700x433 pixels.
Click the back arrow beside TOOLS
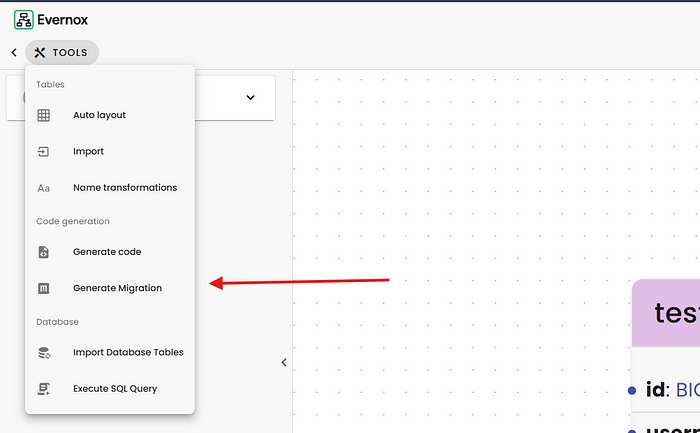[x=14, y=53]
